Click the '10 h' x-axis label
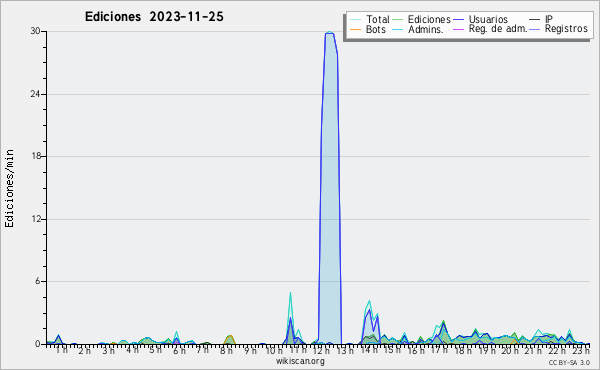This screenshot has height=370, width=600. 274,350
